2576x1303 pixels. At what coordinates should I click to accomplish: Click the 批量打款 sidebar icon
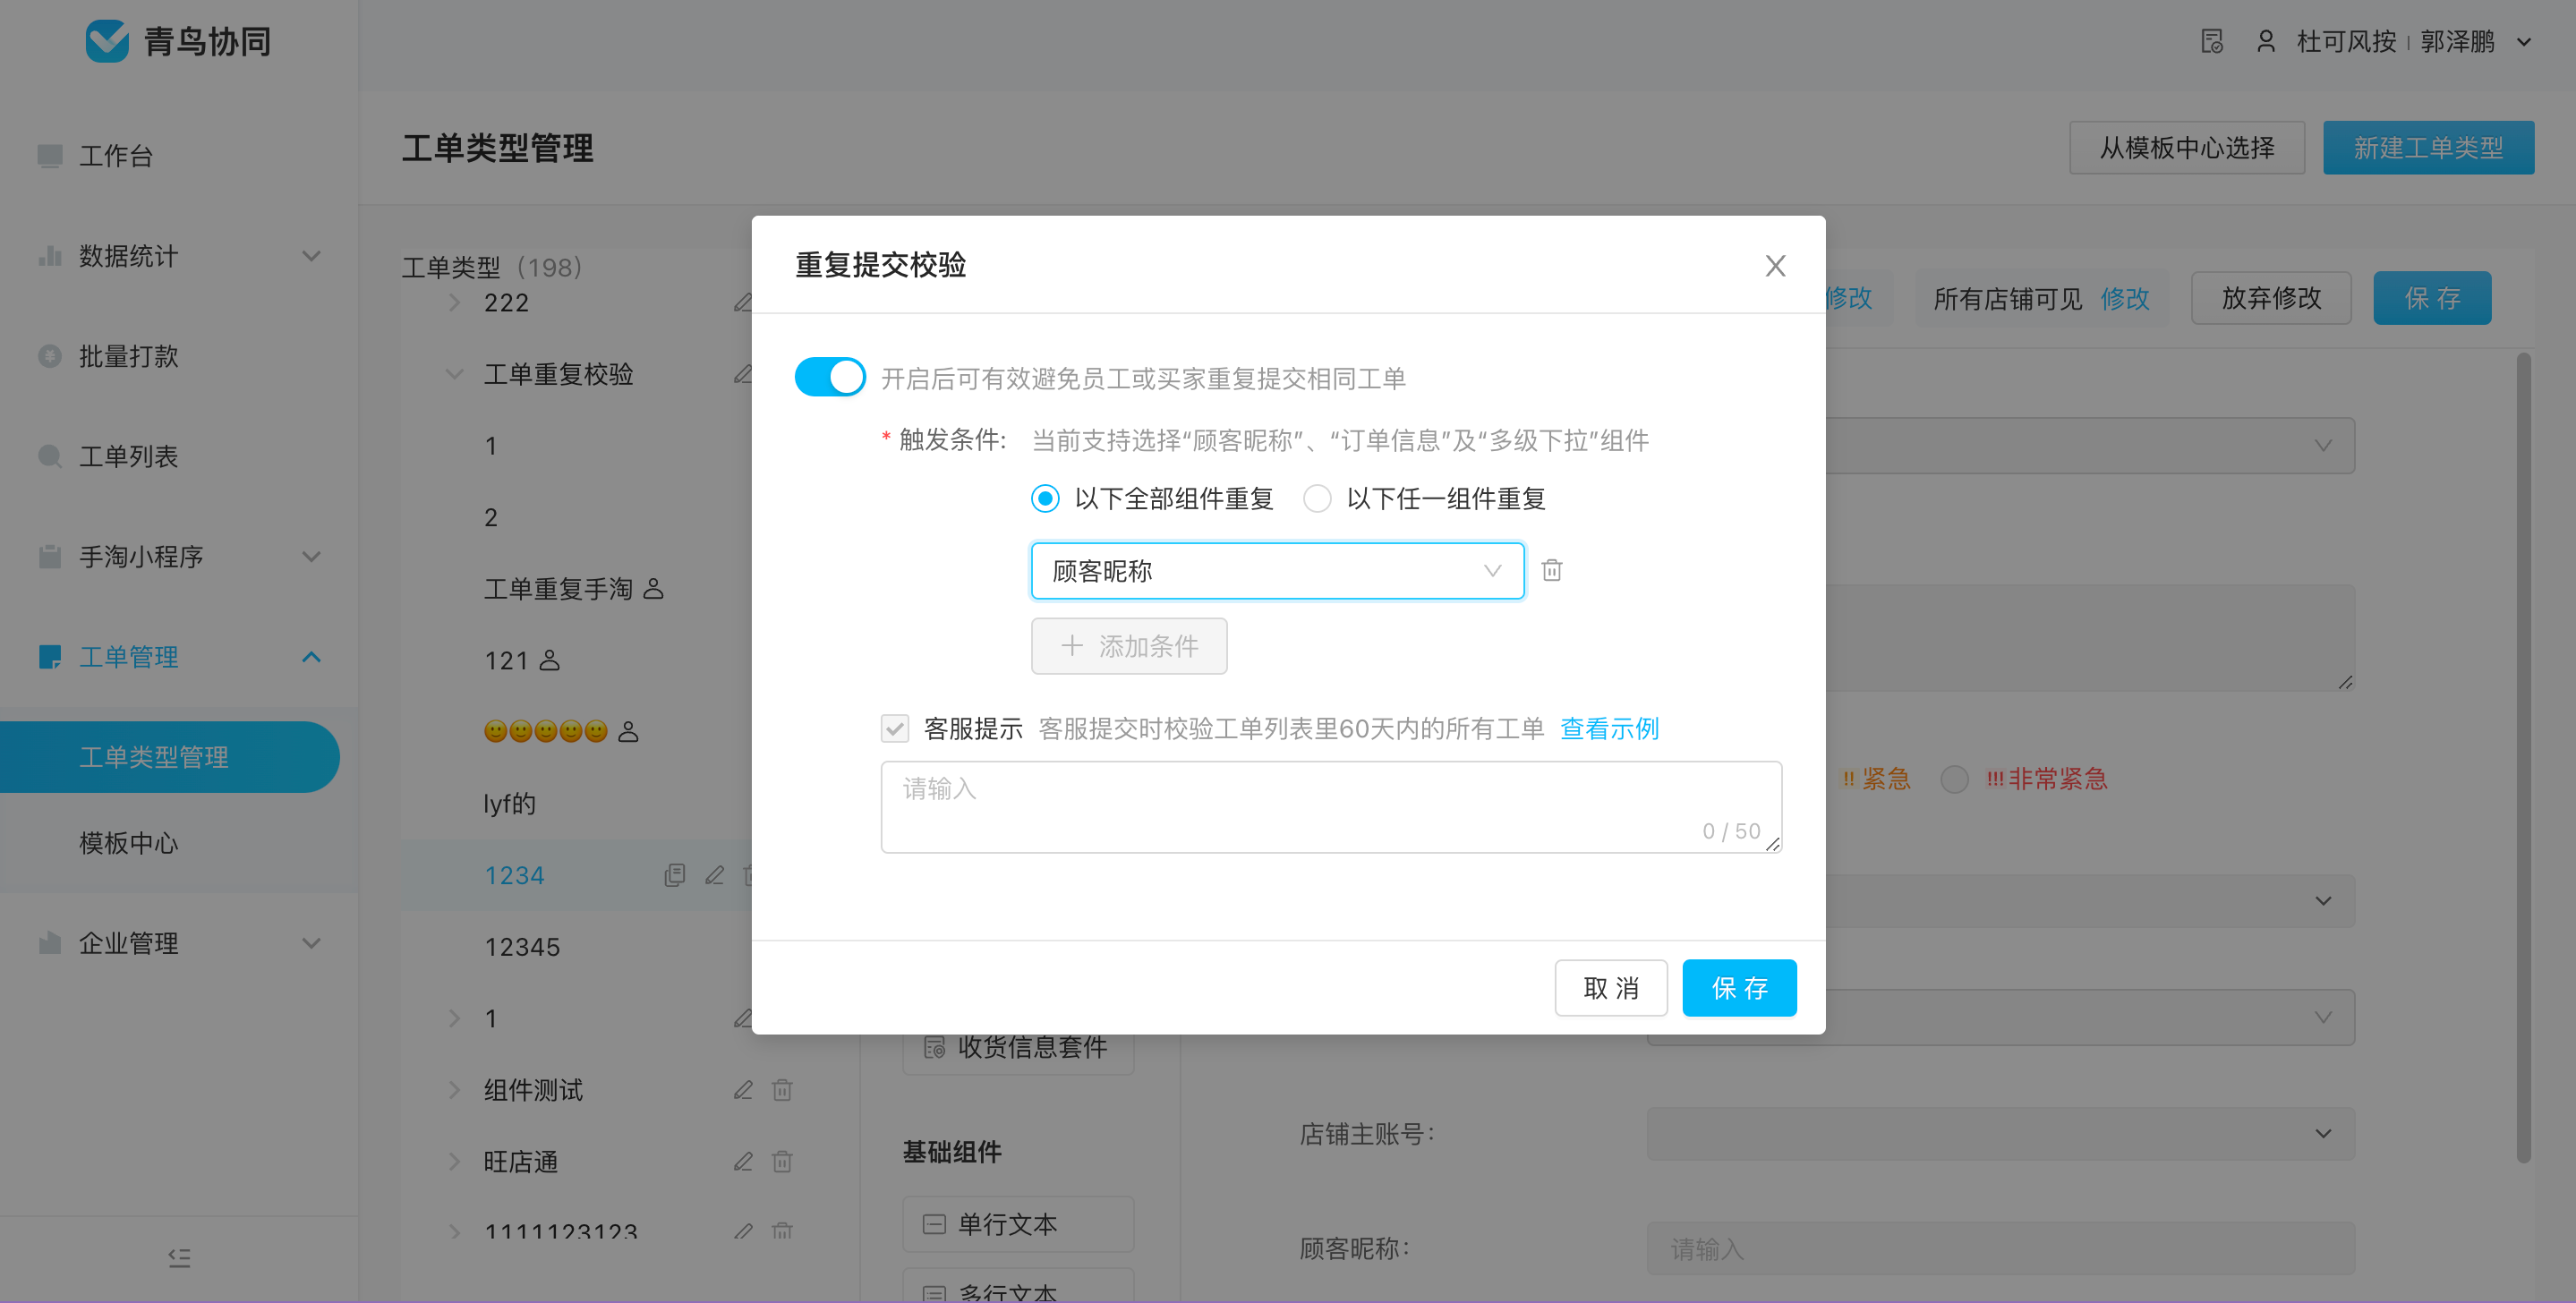(x=50, y=356)
